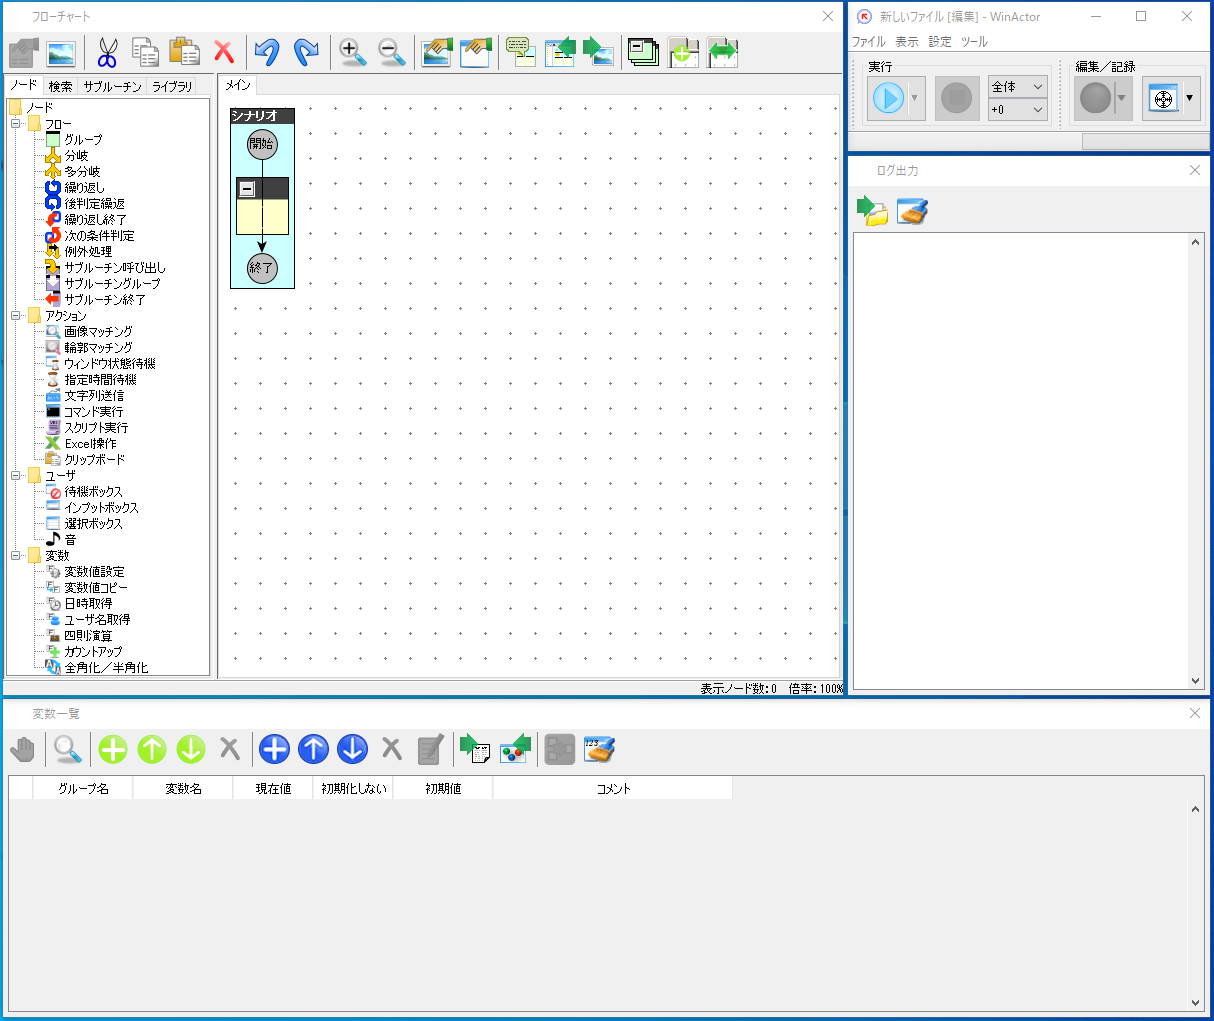The width and height of the screenshot is (1214, 1021).
Task: Click the blue up arrow in variable list
Action: tap(313, 749)
